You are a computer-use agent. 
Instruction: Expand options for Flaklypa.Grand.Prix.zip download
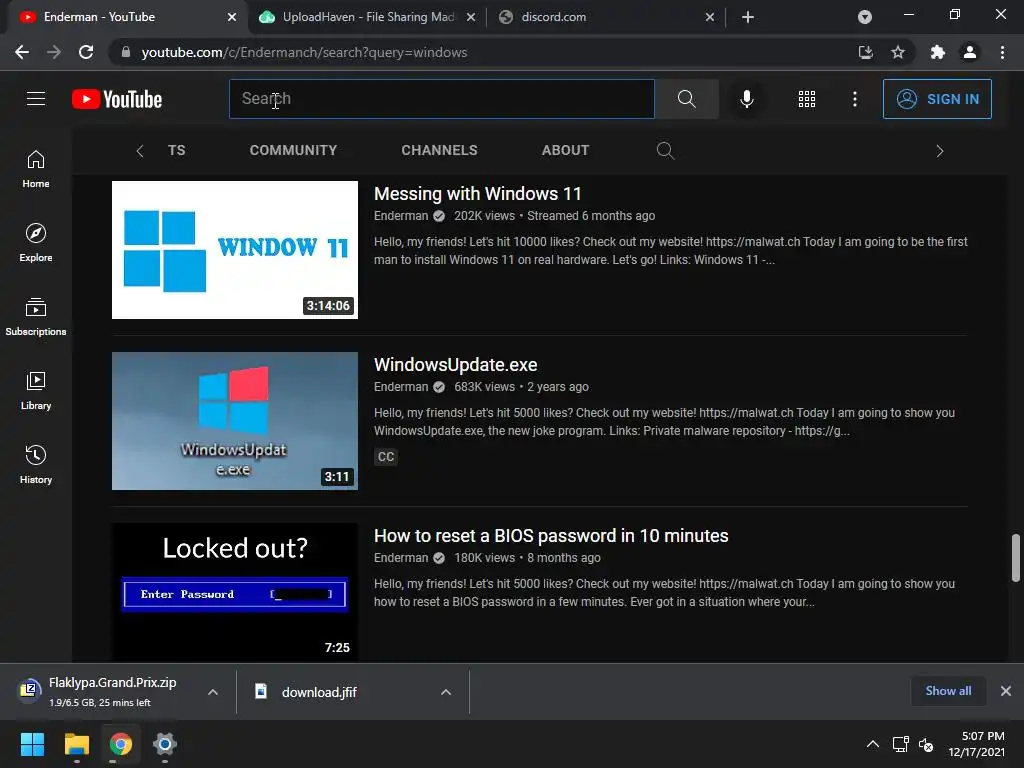(x=212, y=692)
